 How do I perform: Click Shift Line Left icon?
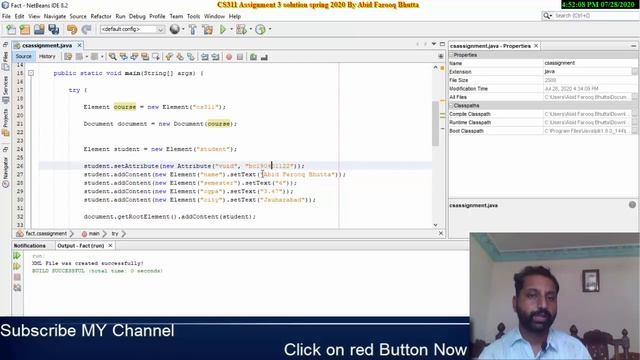tap(204, 57)
